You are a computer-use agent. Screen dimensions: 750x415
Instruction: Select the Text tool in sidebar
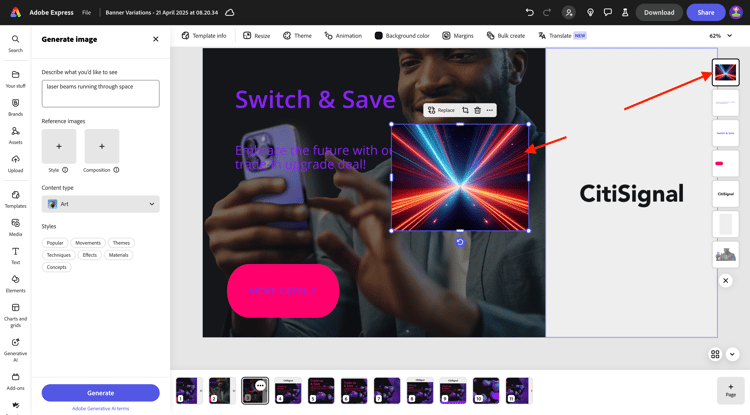15,255
